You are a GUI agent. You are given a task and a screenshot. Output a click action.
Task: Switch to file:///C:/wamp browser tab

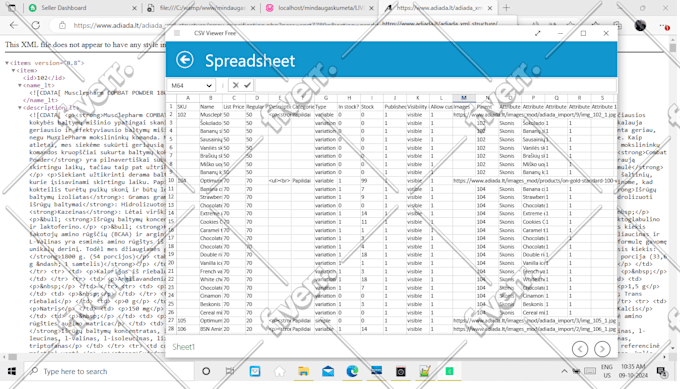coord(202,8)
